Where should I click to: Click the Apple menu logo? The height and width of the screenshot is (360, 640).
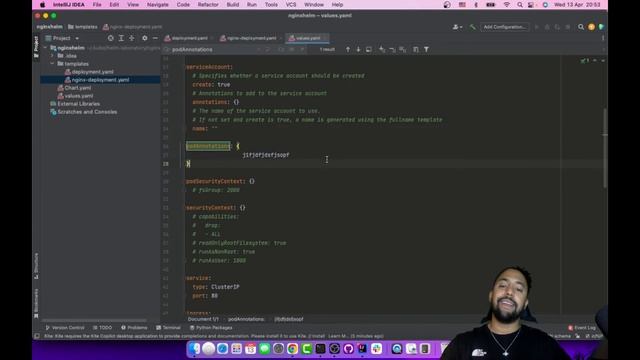(x=42, y=5)
